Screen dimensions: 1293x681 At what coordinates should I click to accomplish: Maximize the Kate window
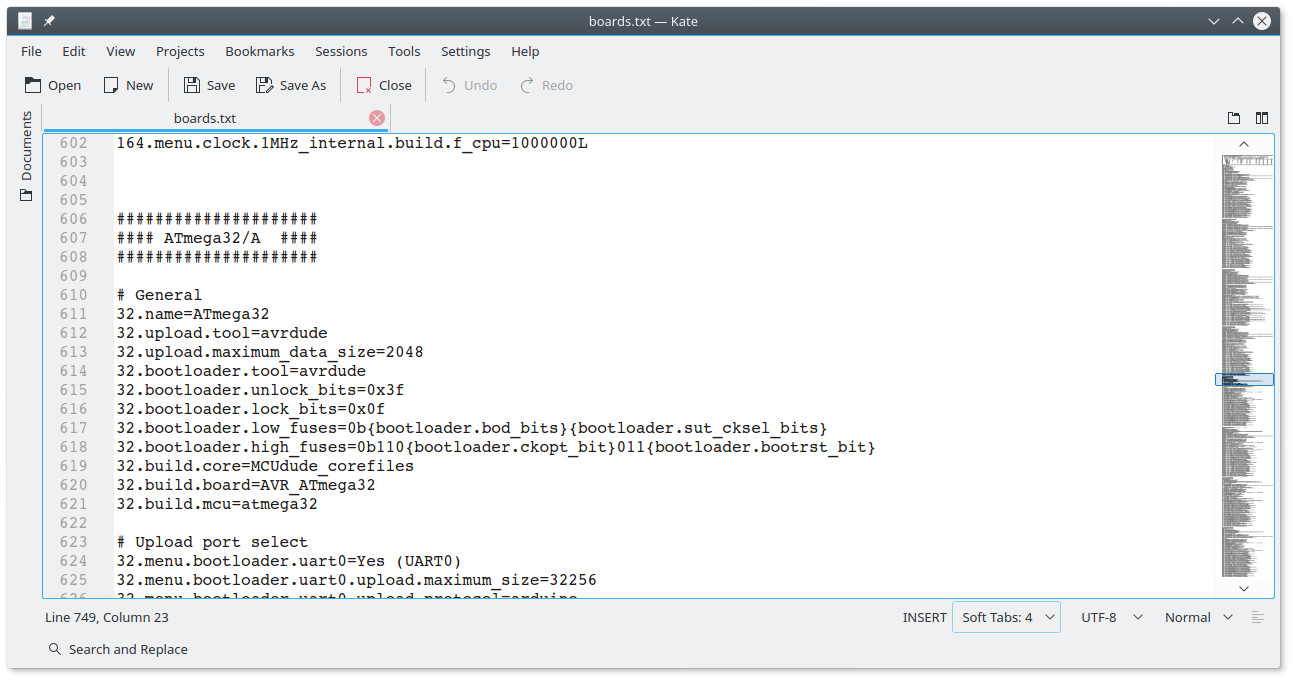coord(1238,21)
